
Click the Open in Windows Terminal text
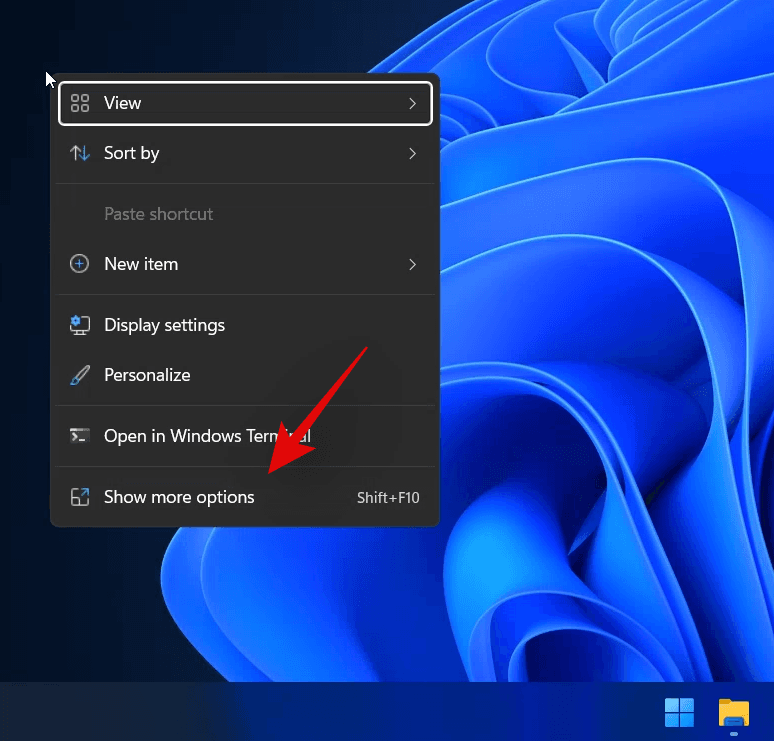207,436
